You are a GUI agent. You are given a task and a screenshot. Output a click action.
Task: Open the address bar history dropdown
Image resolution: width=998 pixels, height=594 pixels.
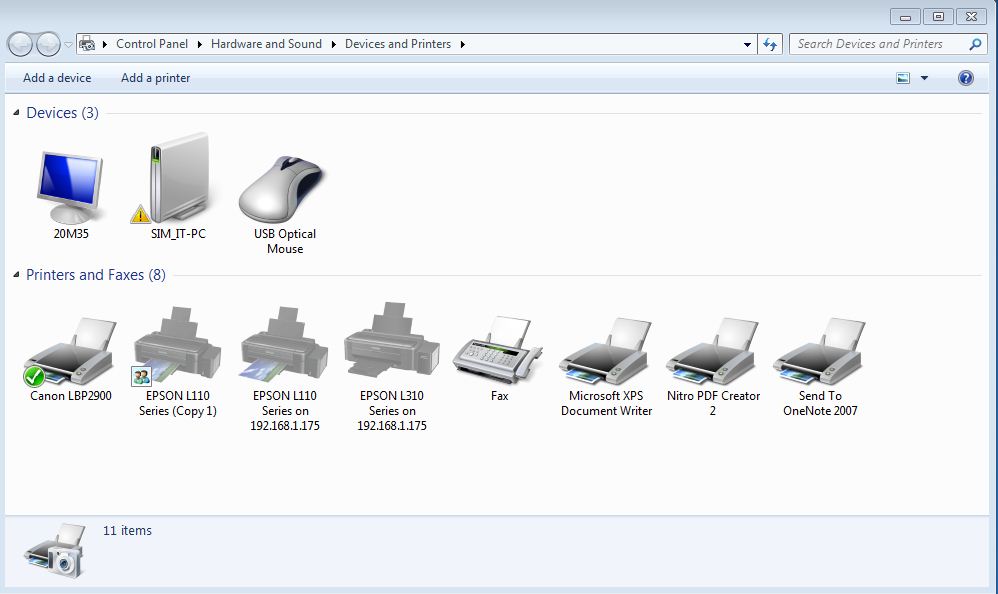(746, 44)
